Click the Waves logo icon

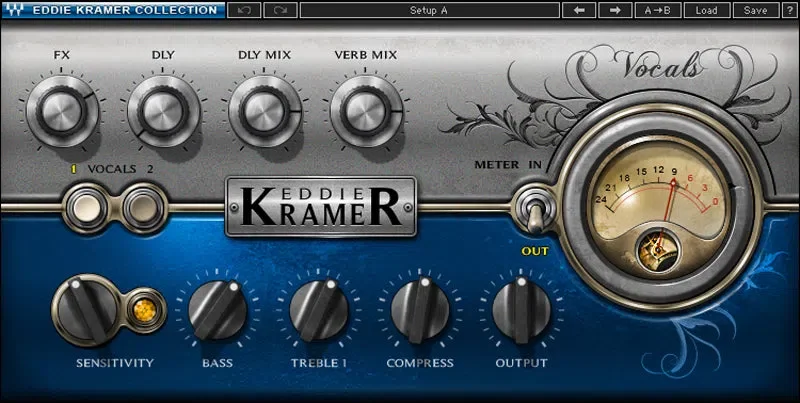coord(15,10)
